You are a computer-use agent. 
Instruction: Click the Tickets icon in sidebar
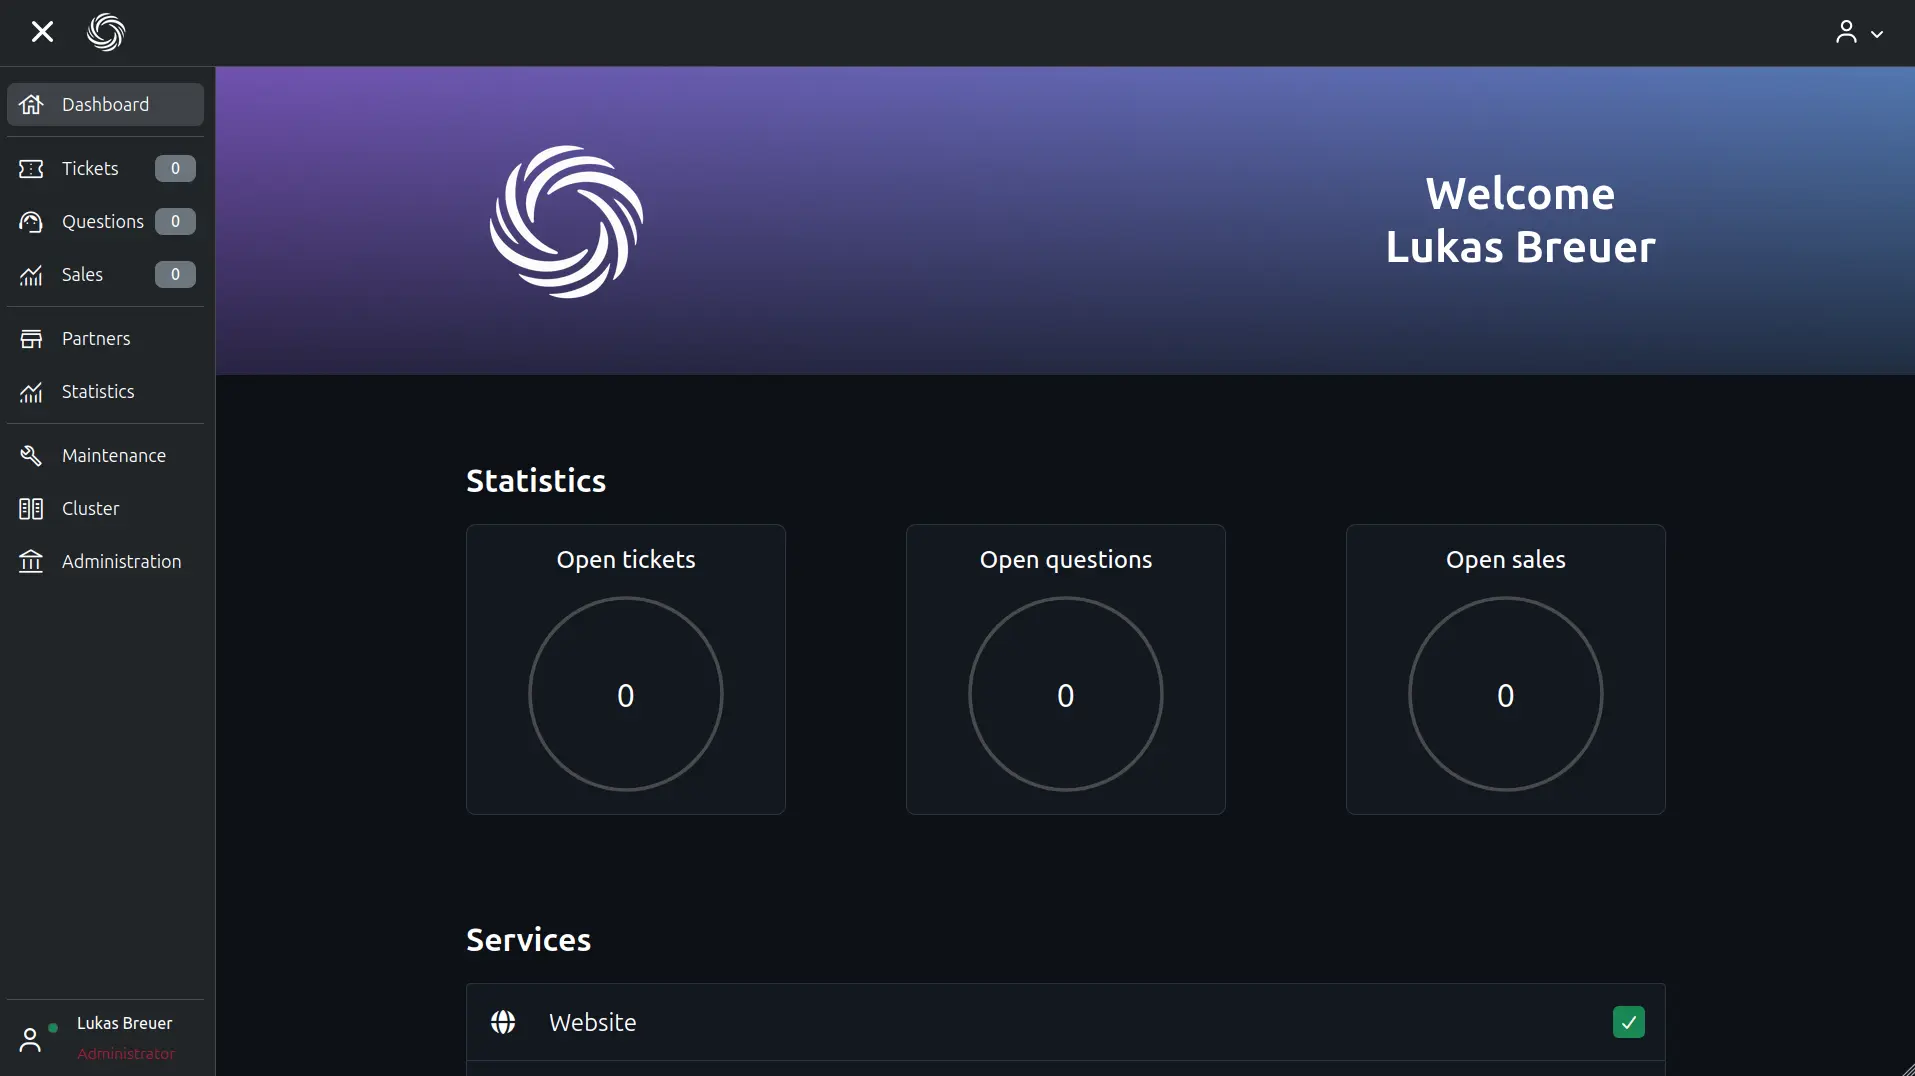point(31,169)
